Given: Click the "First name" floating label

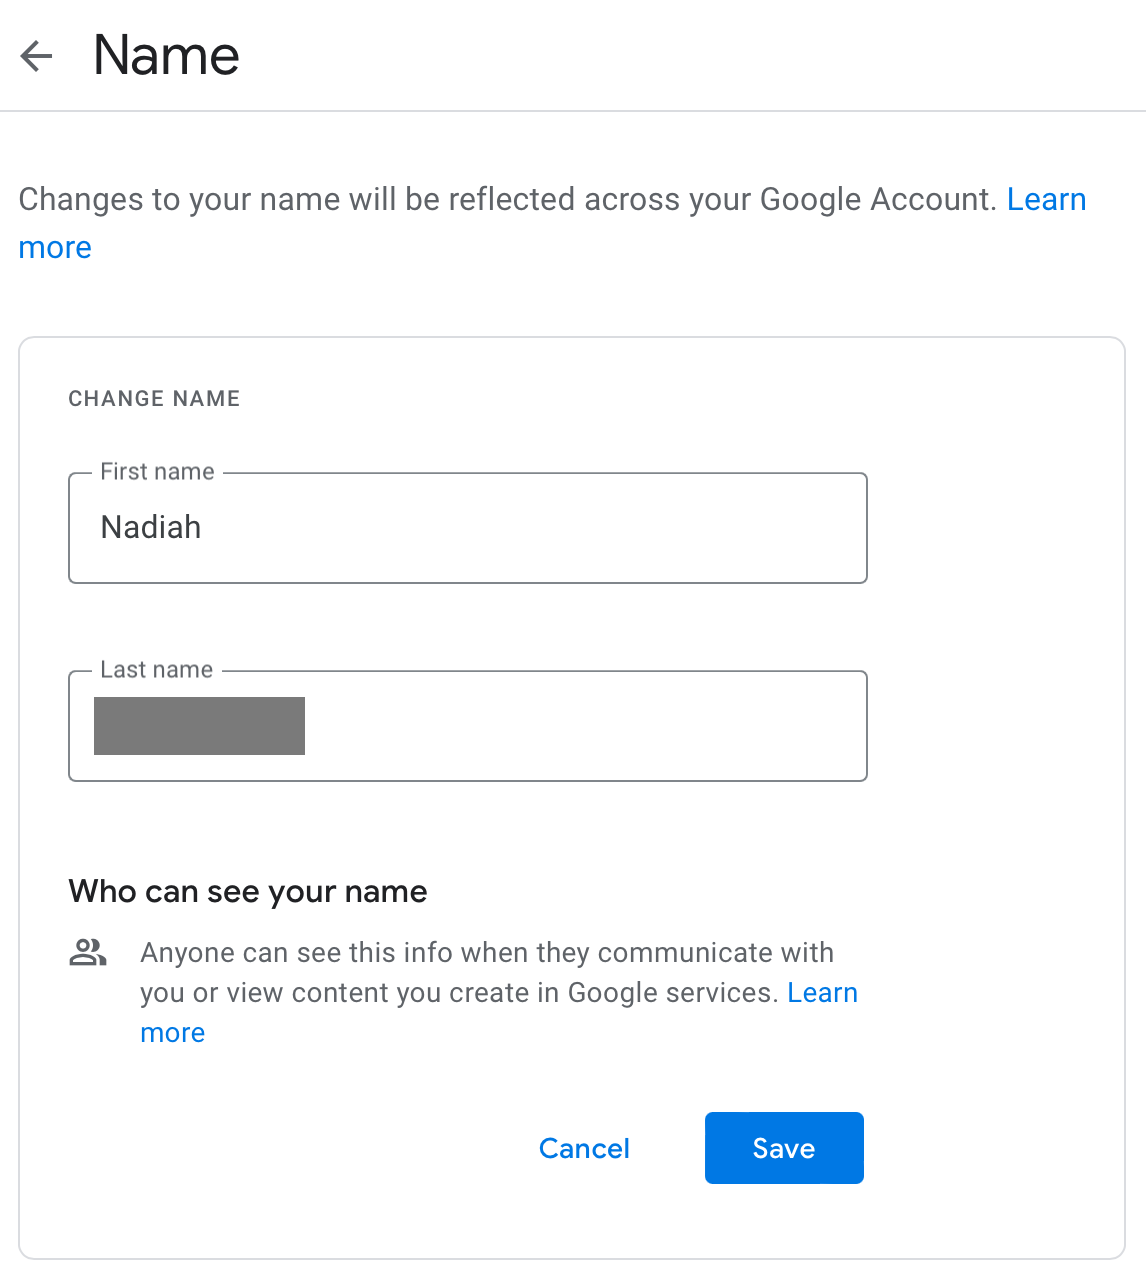Looking at the screenshot, I should point(157,472).
